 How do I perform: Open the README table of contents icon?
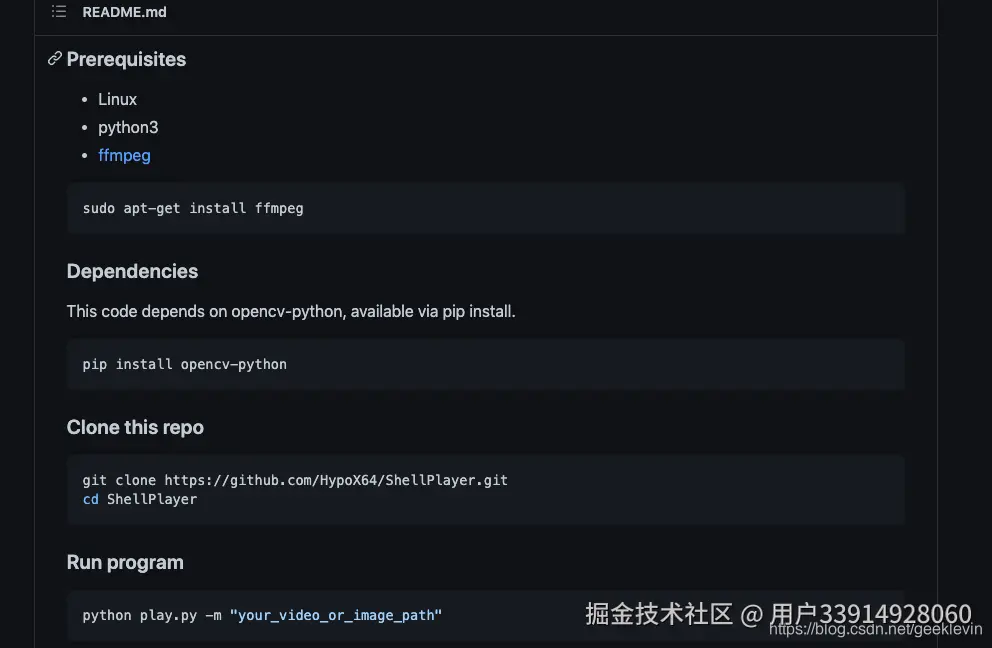click(x=59, y=11)
